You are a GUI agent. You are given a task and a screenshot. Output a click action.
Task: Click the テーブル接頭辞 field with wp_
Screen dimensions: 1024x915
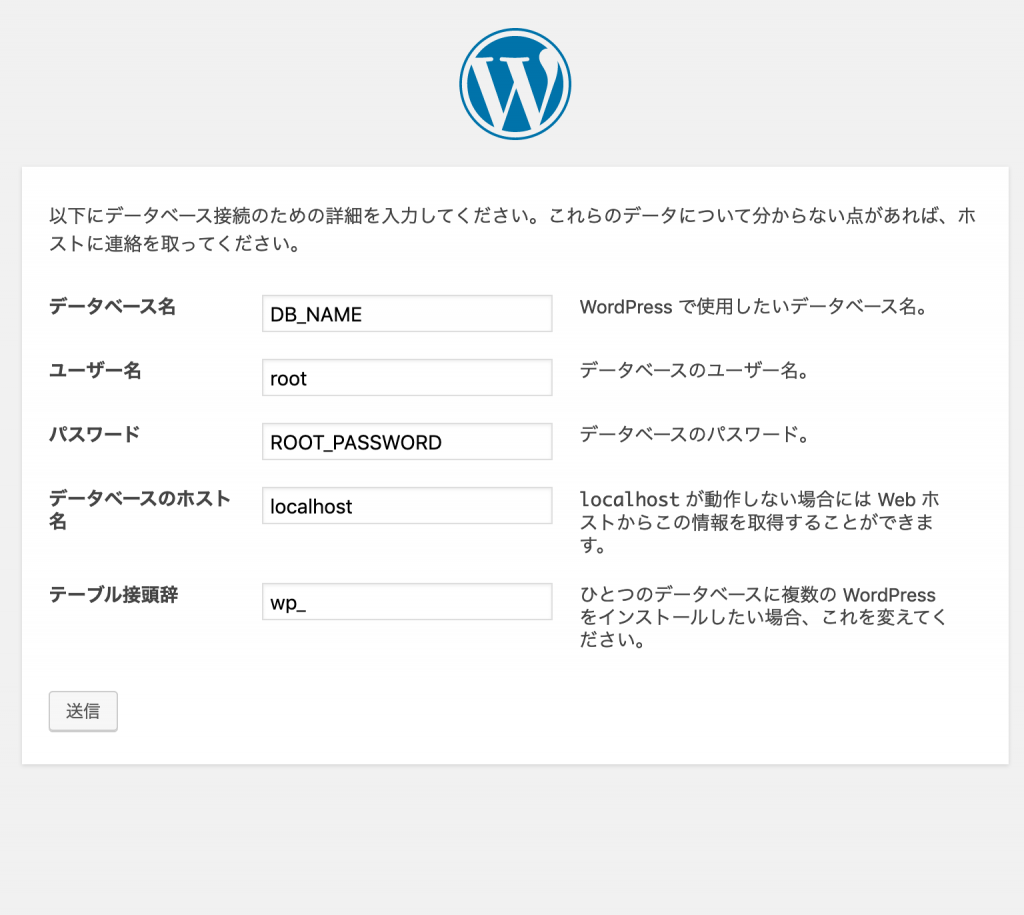[x=407, y=602]
